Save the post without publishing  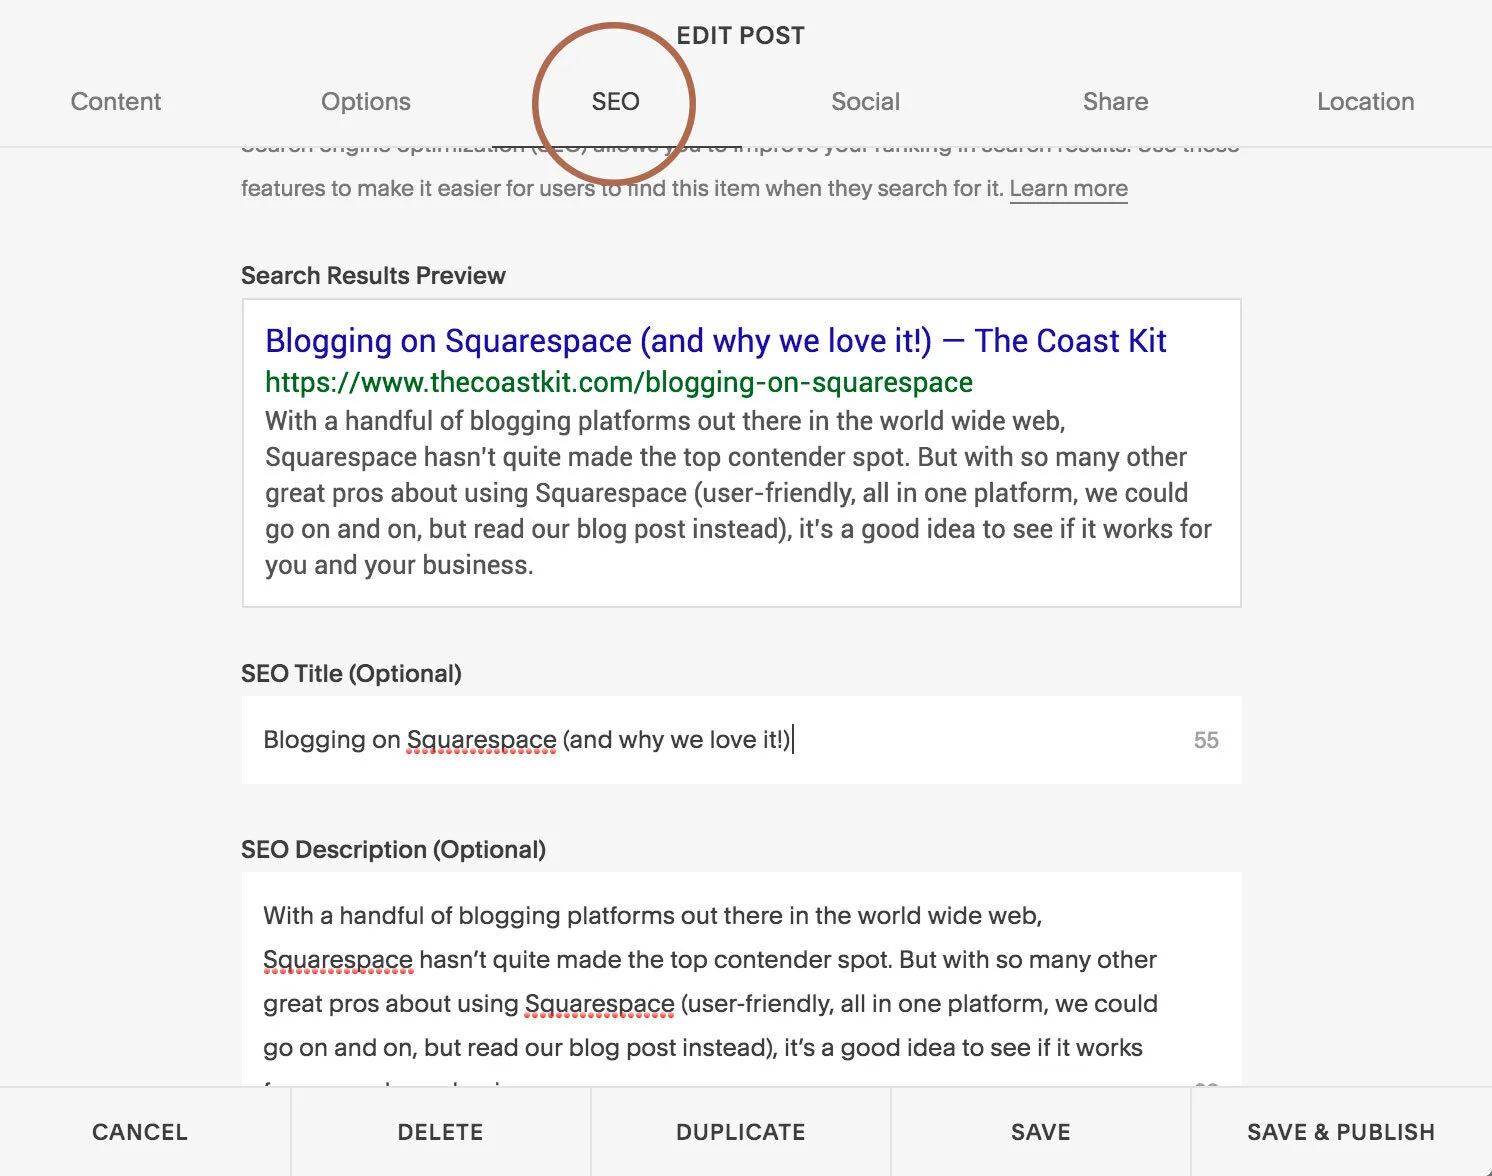pos(1041,1132)
